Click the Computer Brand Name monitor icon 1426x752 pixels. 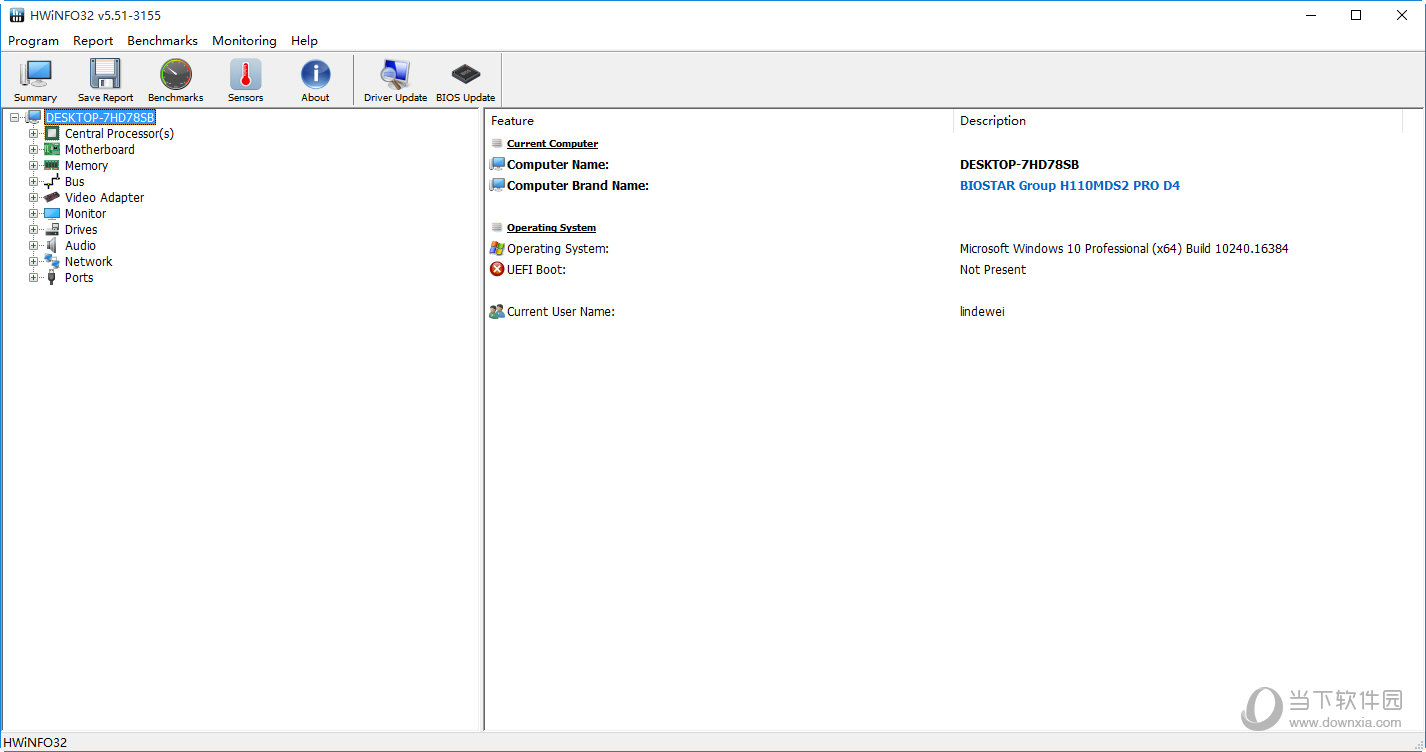[x=497, y=185]
